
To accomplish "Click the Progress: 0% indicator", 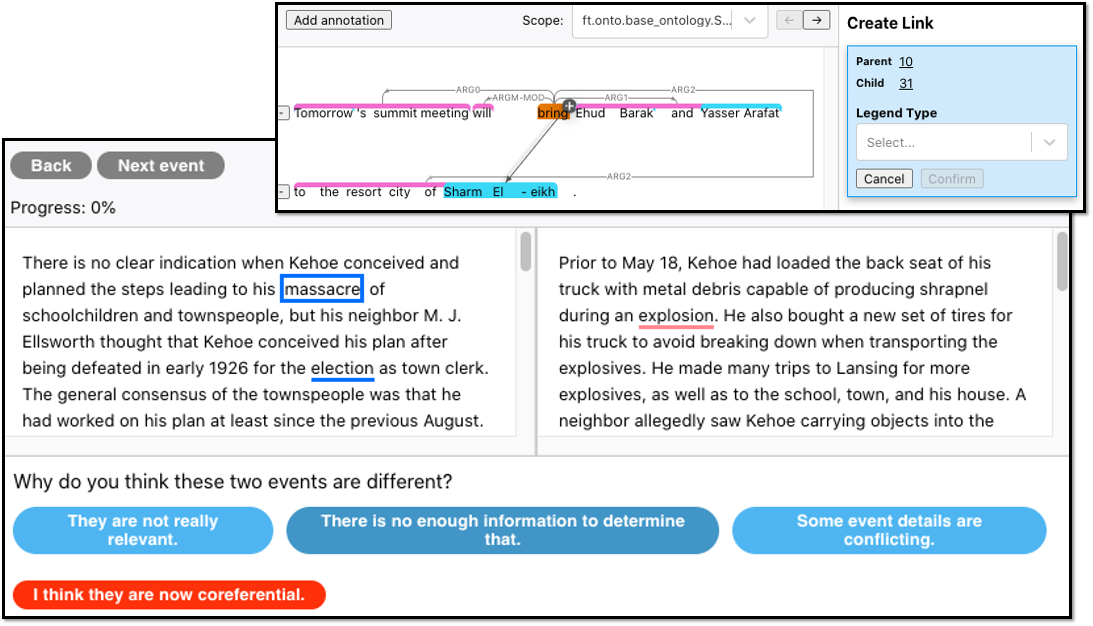I will [x=63, y=208].
